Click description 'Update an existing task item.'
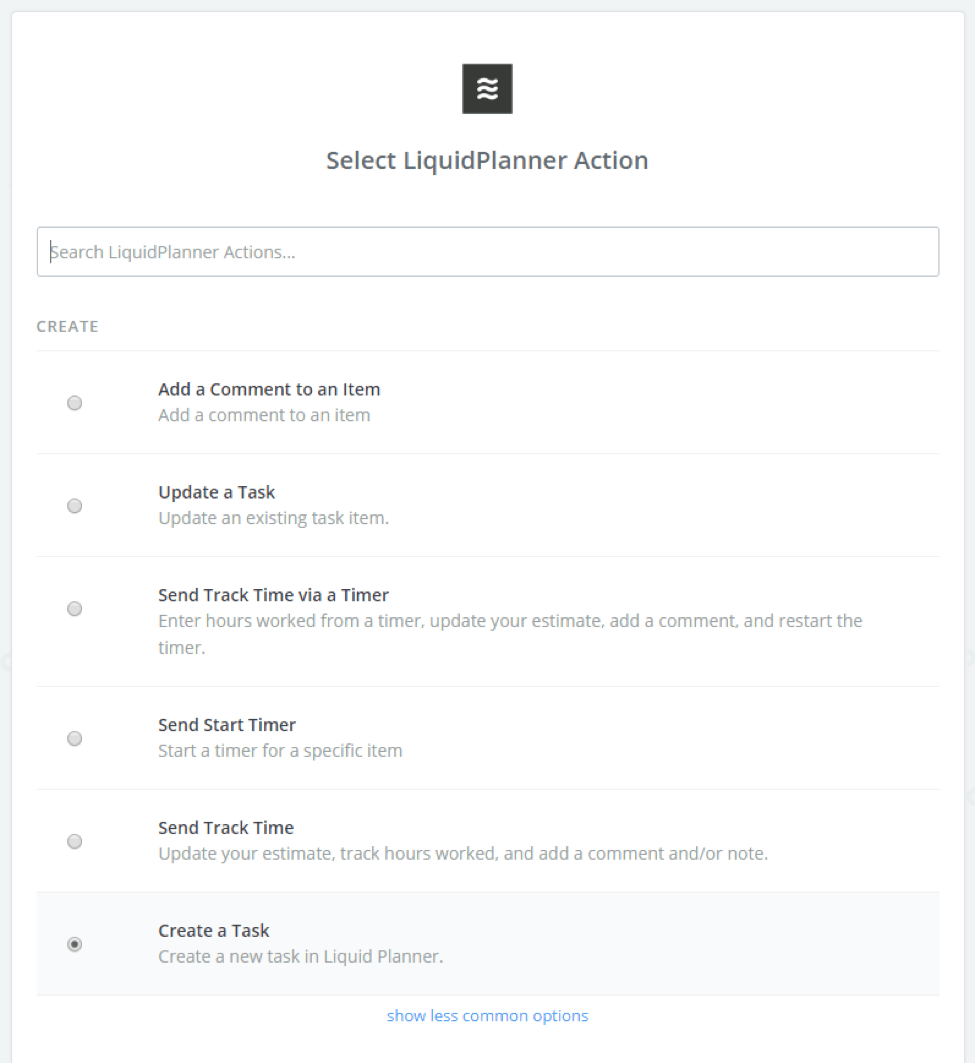 273,518
